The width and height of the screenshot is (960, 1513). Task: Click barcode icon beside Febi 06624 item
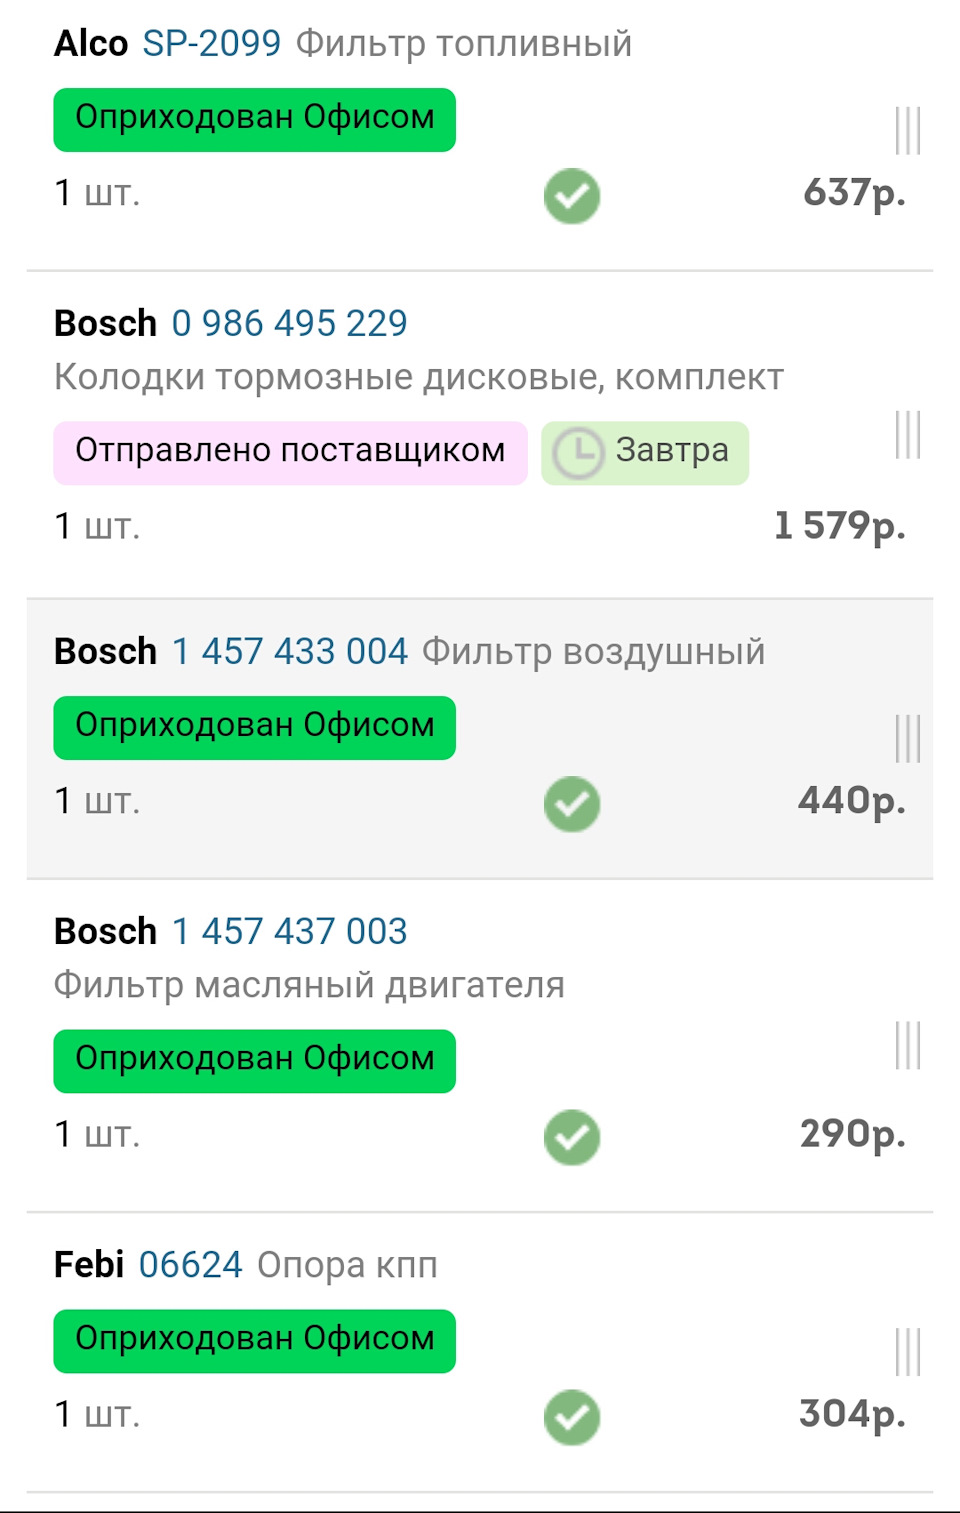click(907, 1352)
